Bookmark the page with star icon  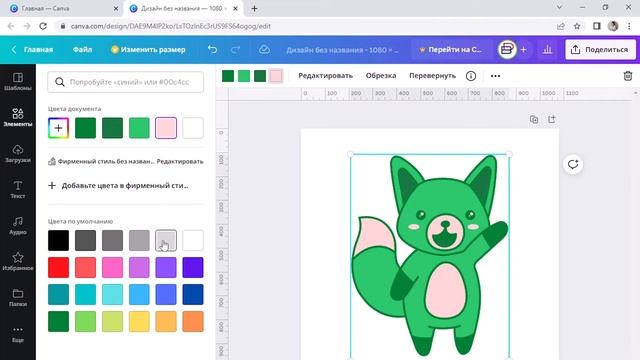tap(577, 26)
